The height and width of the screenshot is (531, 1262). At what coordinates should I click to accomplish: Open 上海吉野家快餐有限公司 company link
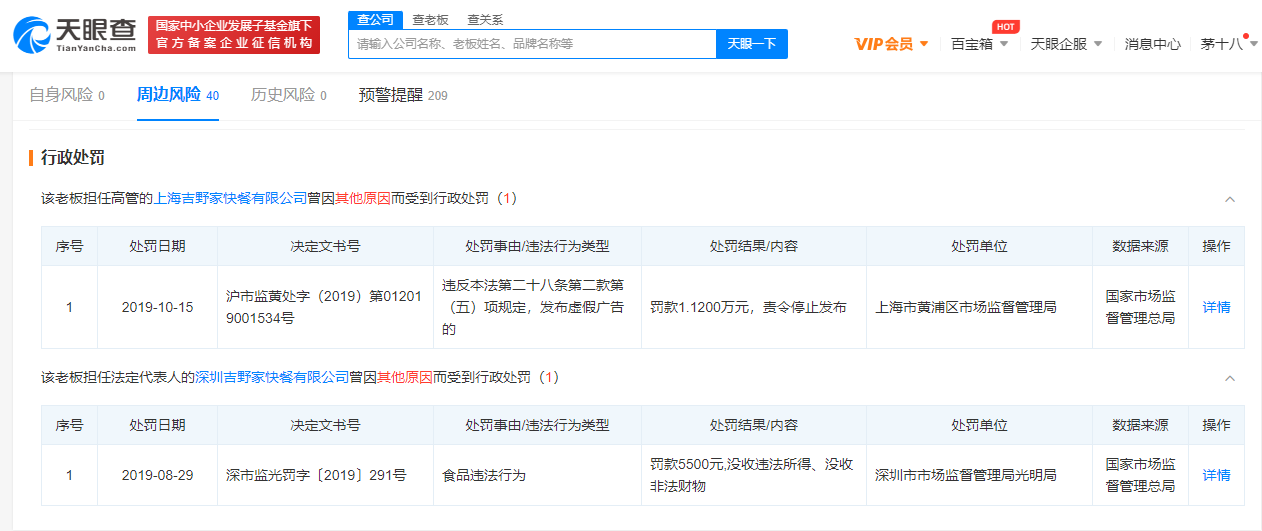point(231,198)
